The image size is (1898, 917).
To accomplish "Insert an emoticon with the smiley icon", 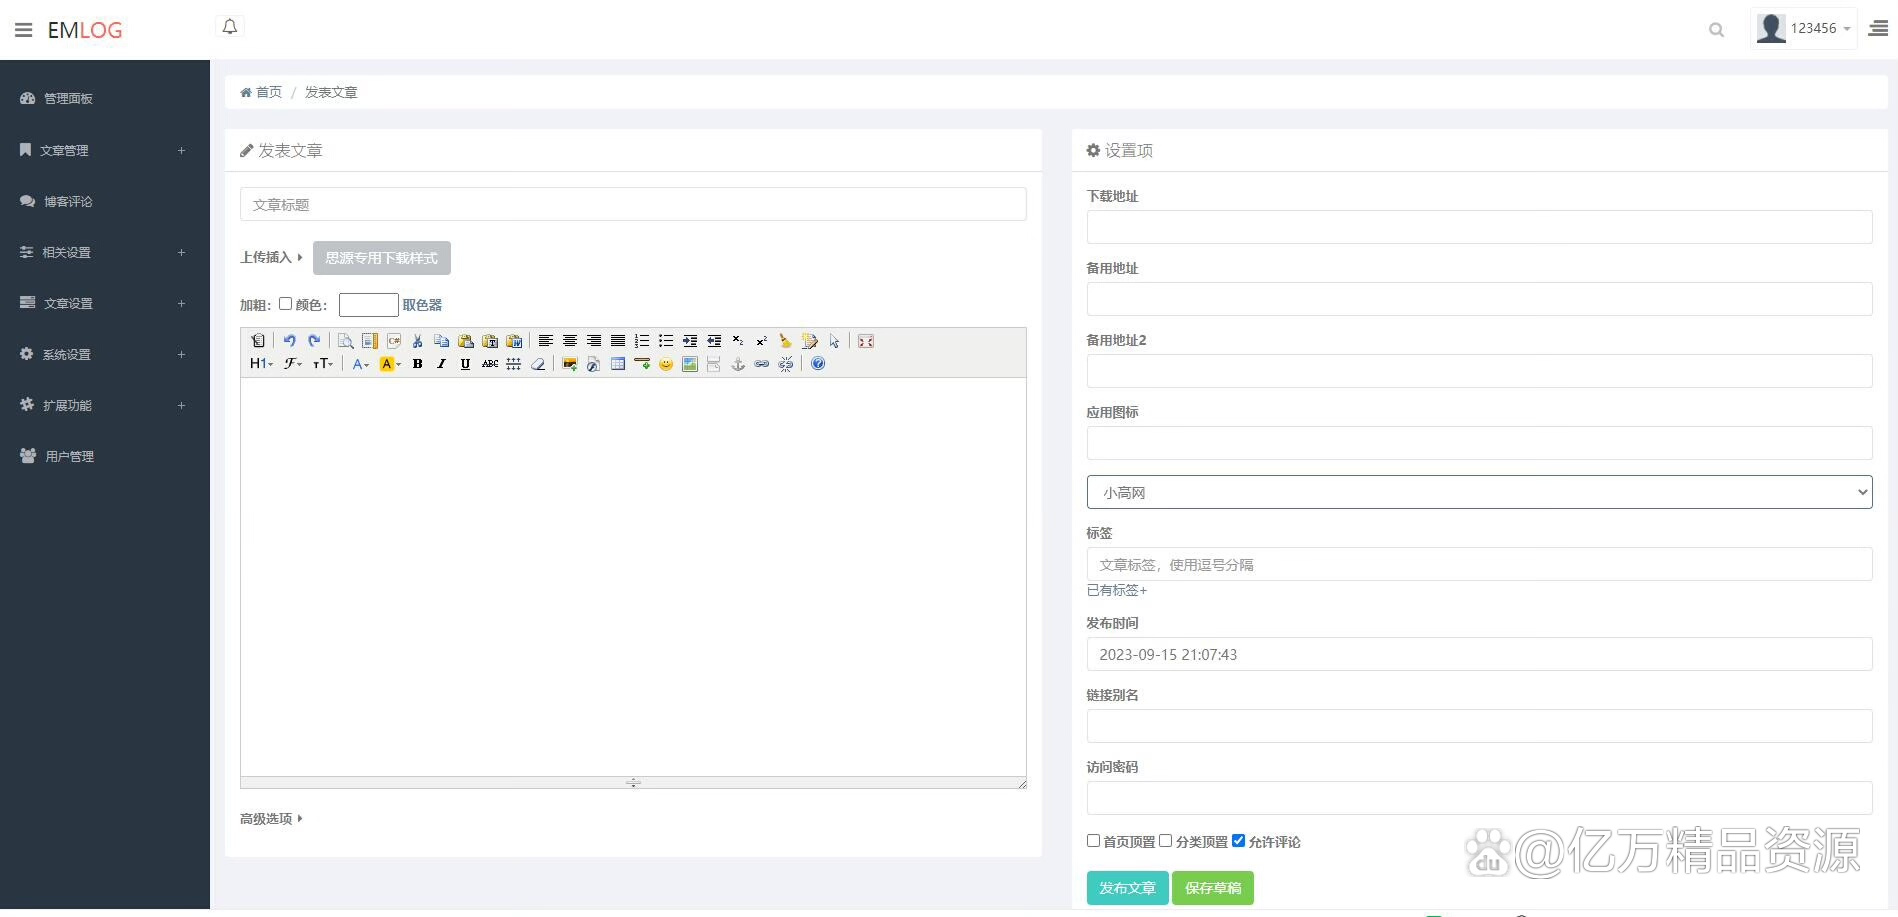I will point(666,364).
